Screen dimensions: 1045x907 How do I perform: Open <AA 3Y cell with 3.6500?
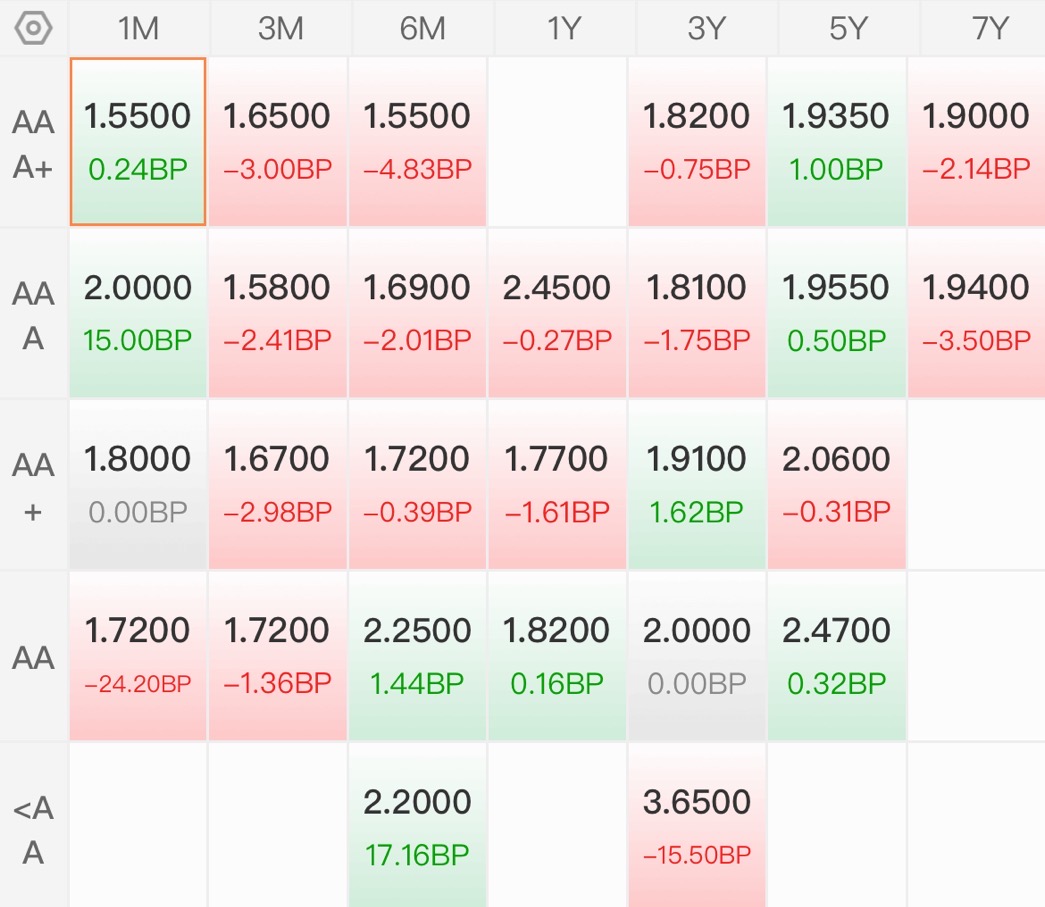[696, 826]
